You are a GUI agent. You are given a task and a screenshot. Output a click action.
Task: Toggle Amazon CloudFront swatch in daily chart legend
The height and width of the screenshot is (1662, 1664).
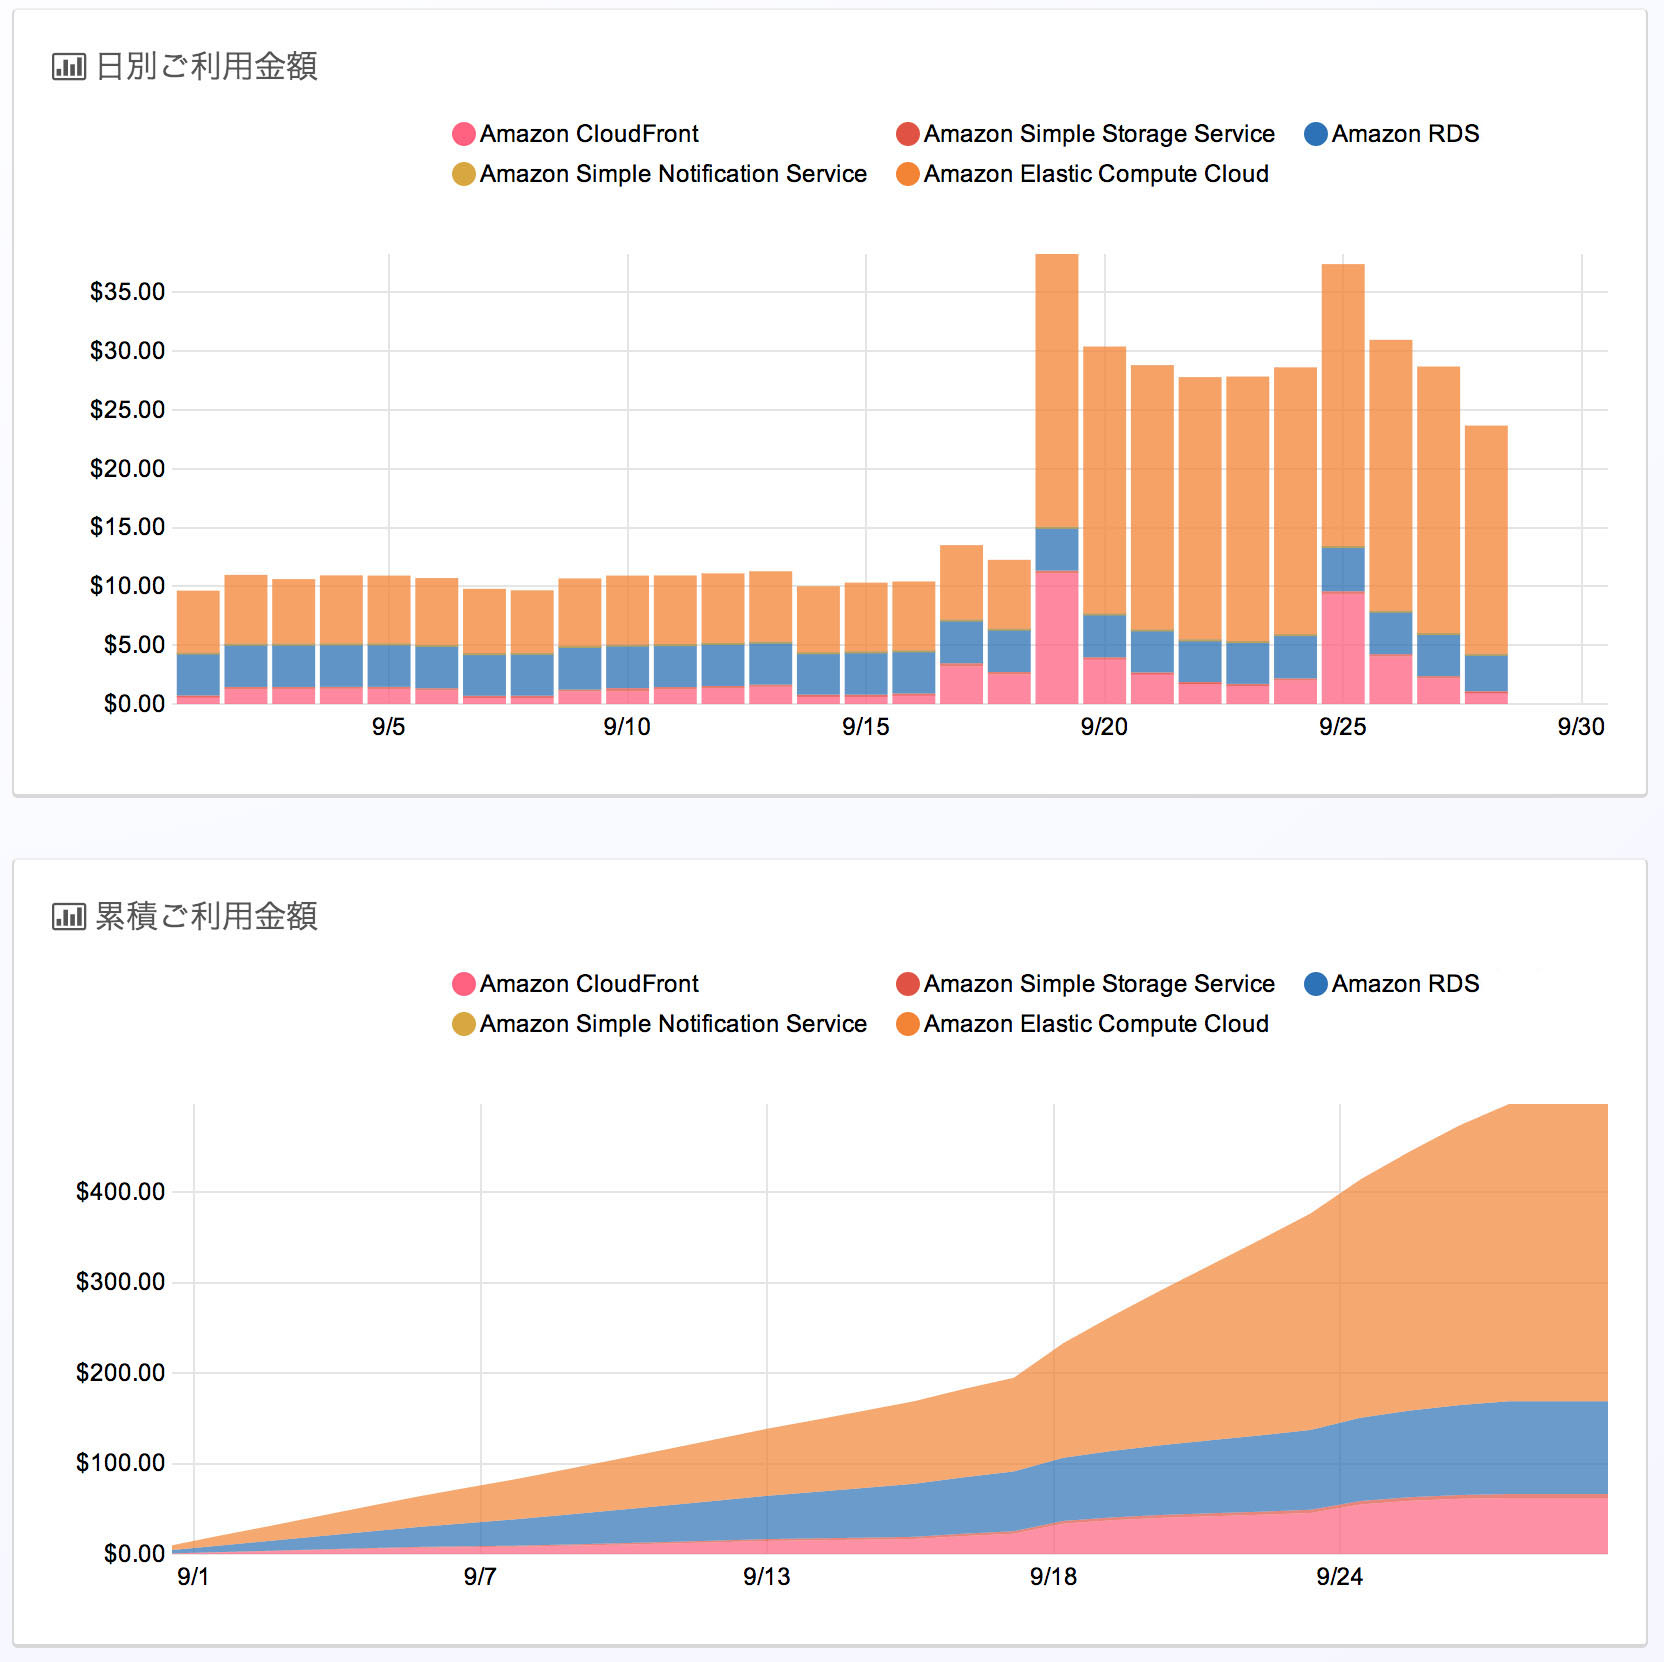point(464,134)
